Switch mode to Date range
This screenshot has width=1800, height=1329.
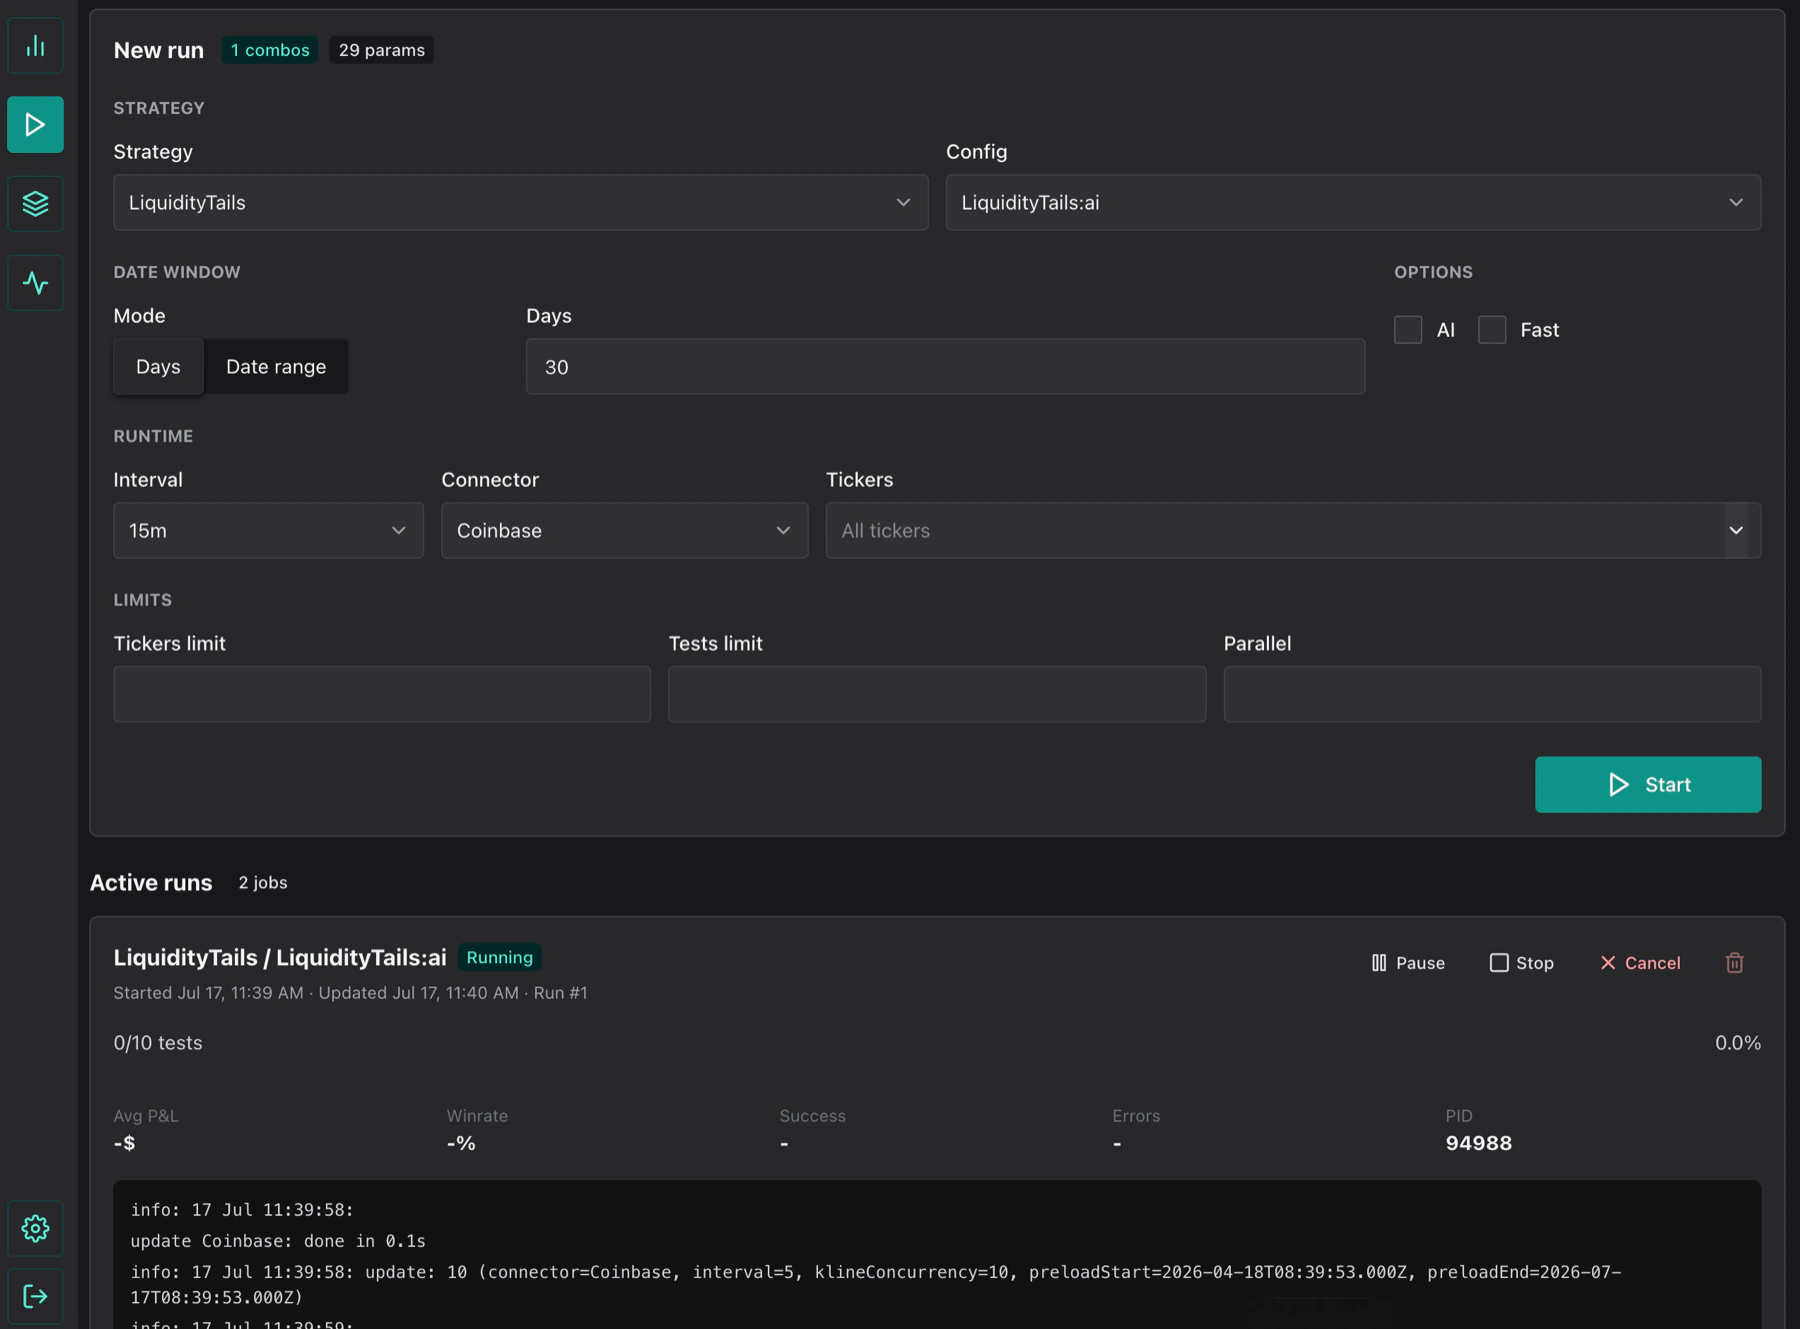click(x=276, y=367)
